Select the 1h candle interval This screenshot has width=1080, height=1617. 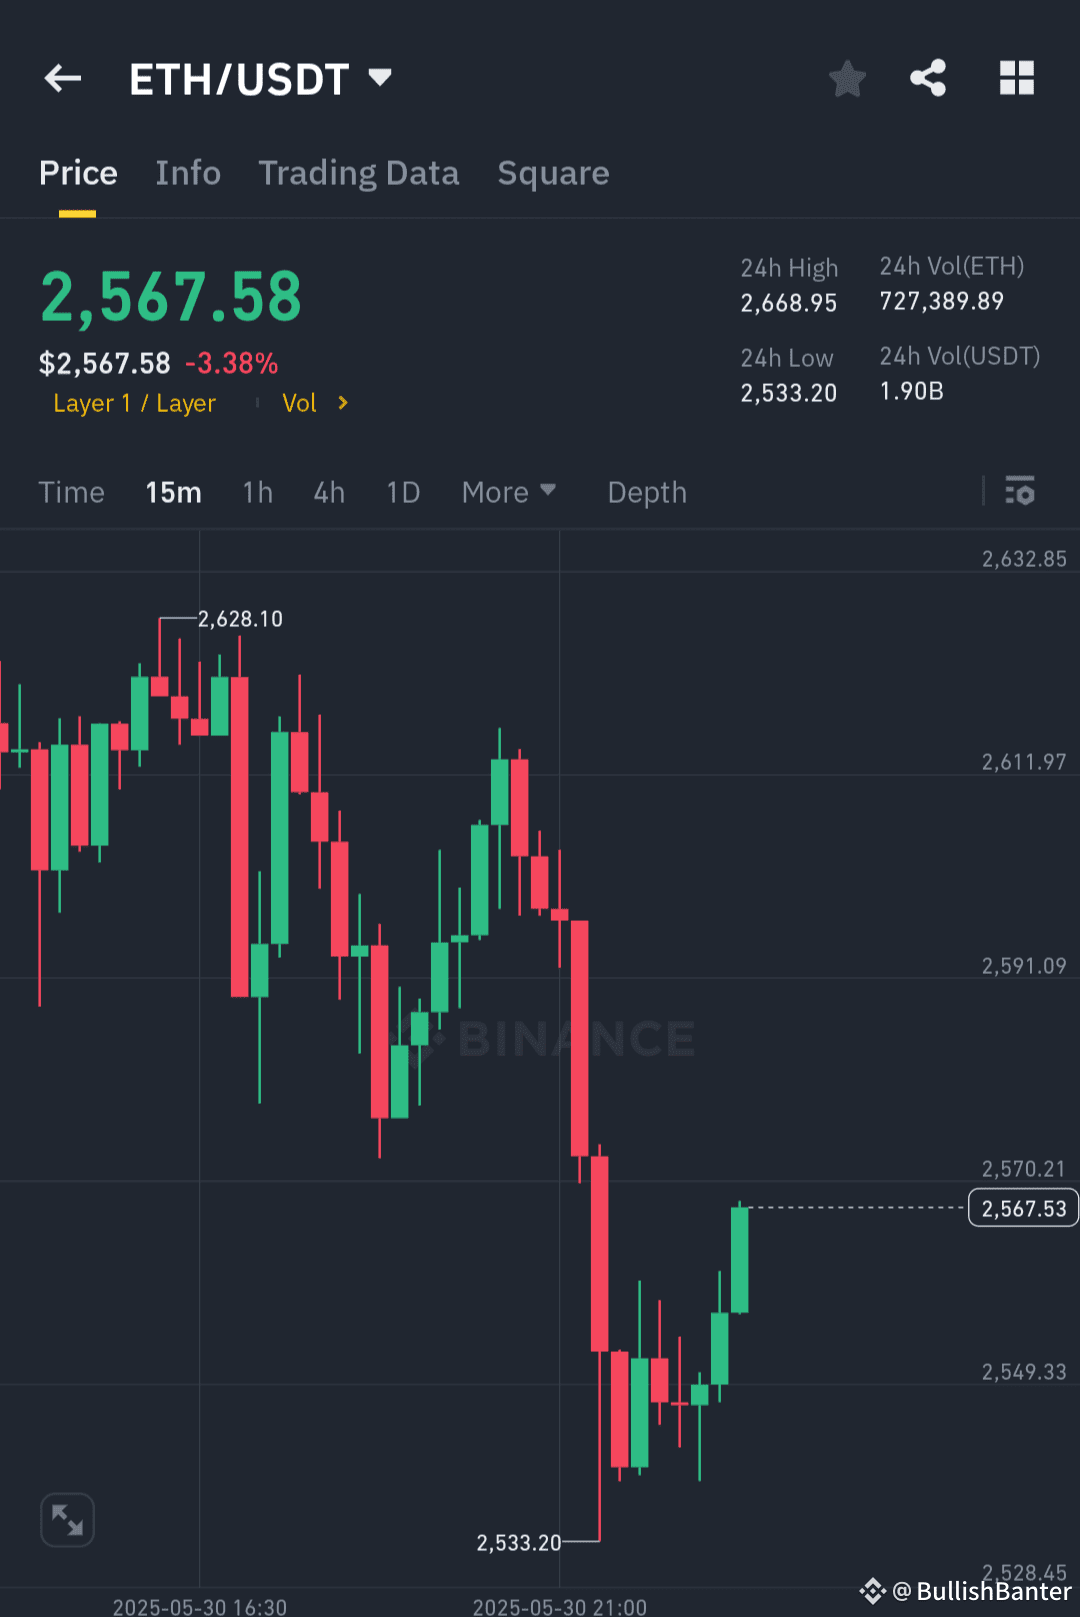(257, 492)
